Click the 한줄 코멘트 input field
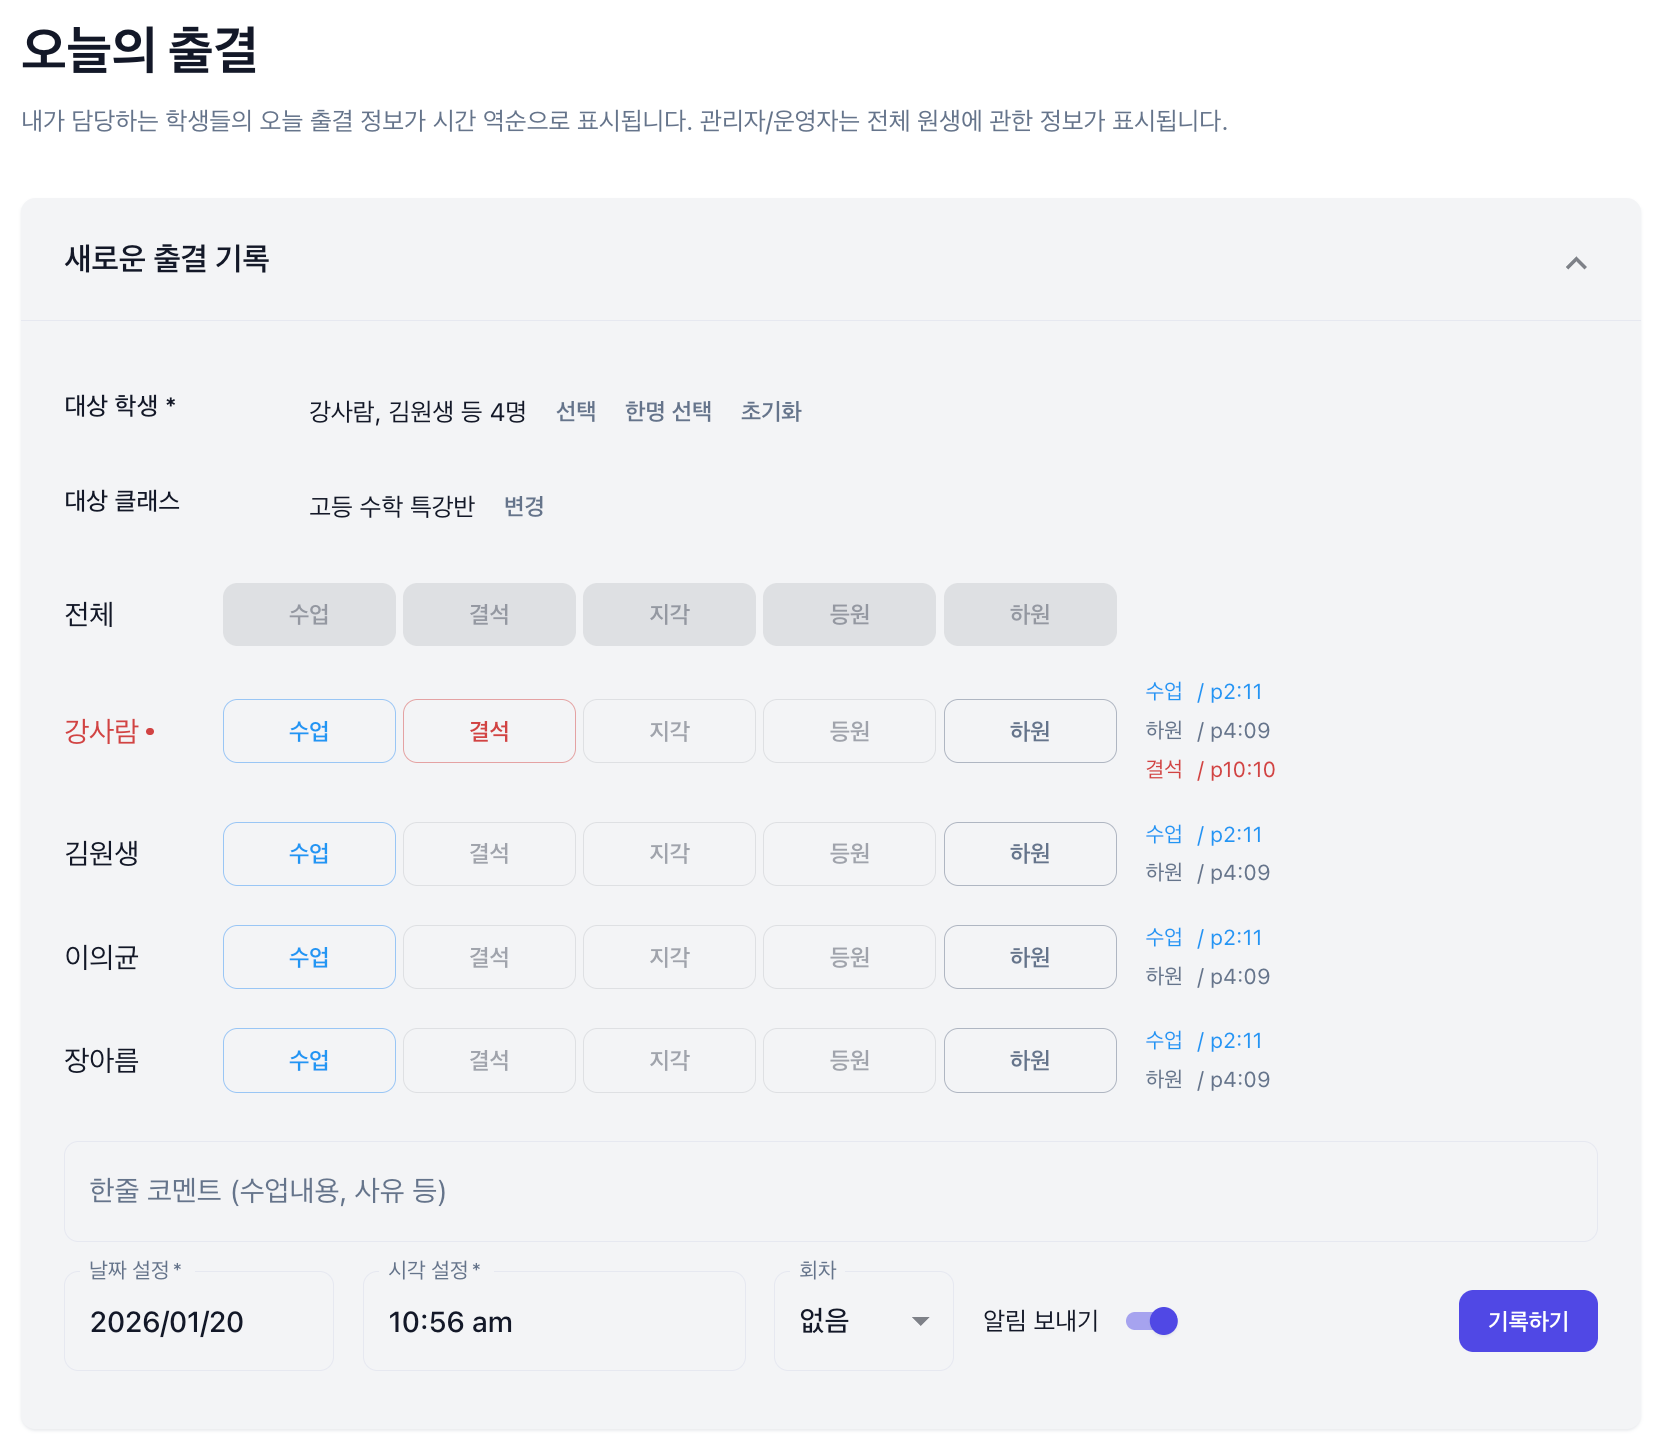This screenshot has height=1456, width=1668. pyautogui.click(x=830, y=1191)
